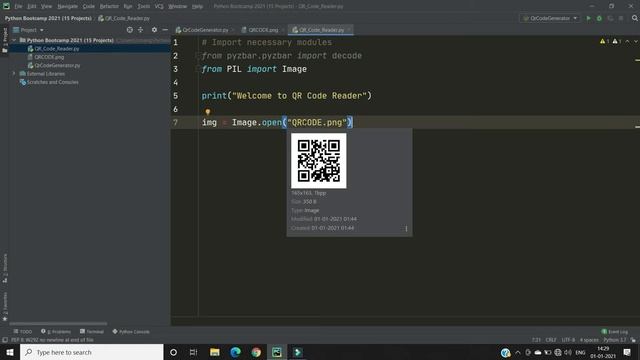640x360 pixels.
Task: Open the Windows notification center
Action: point(627,352)
